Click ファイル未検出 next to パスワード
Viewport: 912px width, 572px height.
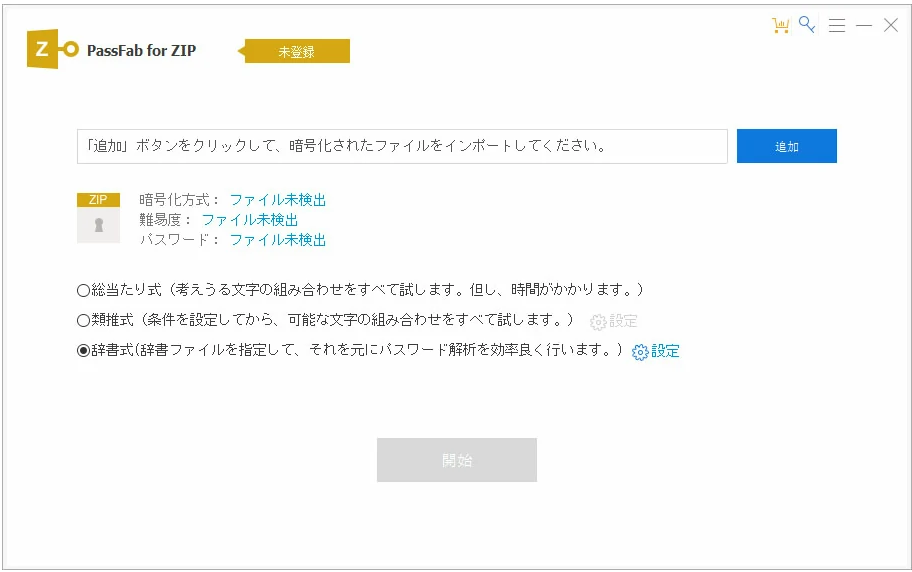[x=277, y=240]
